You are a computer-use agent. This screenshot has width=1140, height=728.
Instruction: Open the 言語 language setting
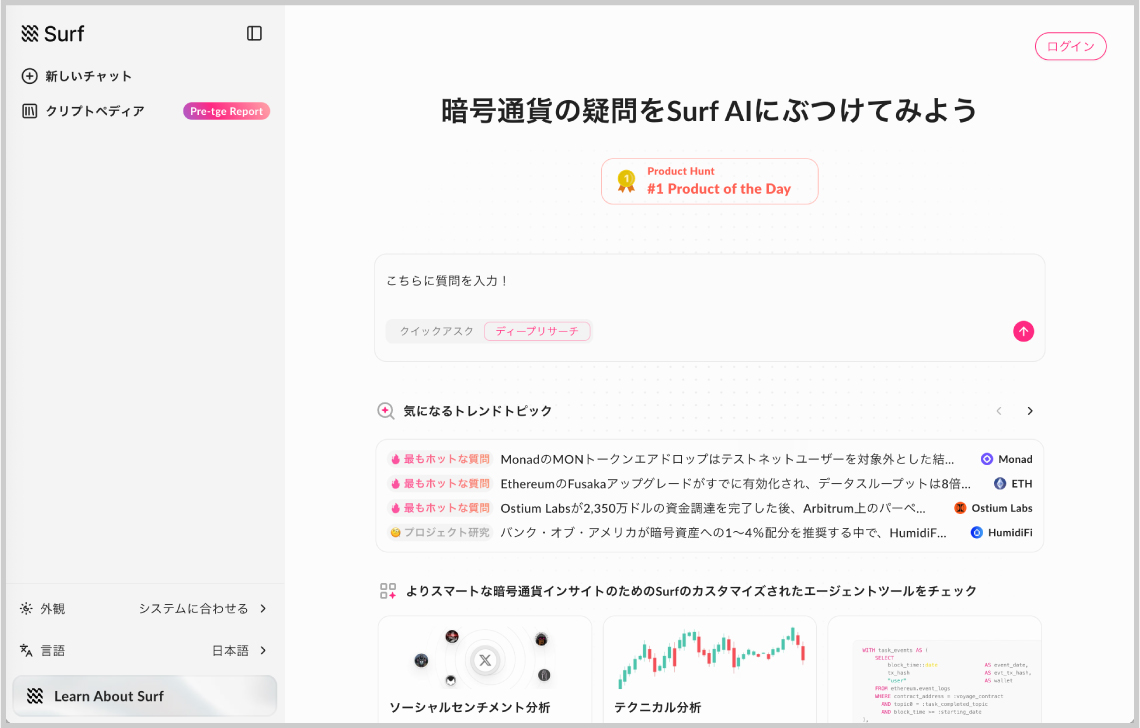[x=144, y=650]
